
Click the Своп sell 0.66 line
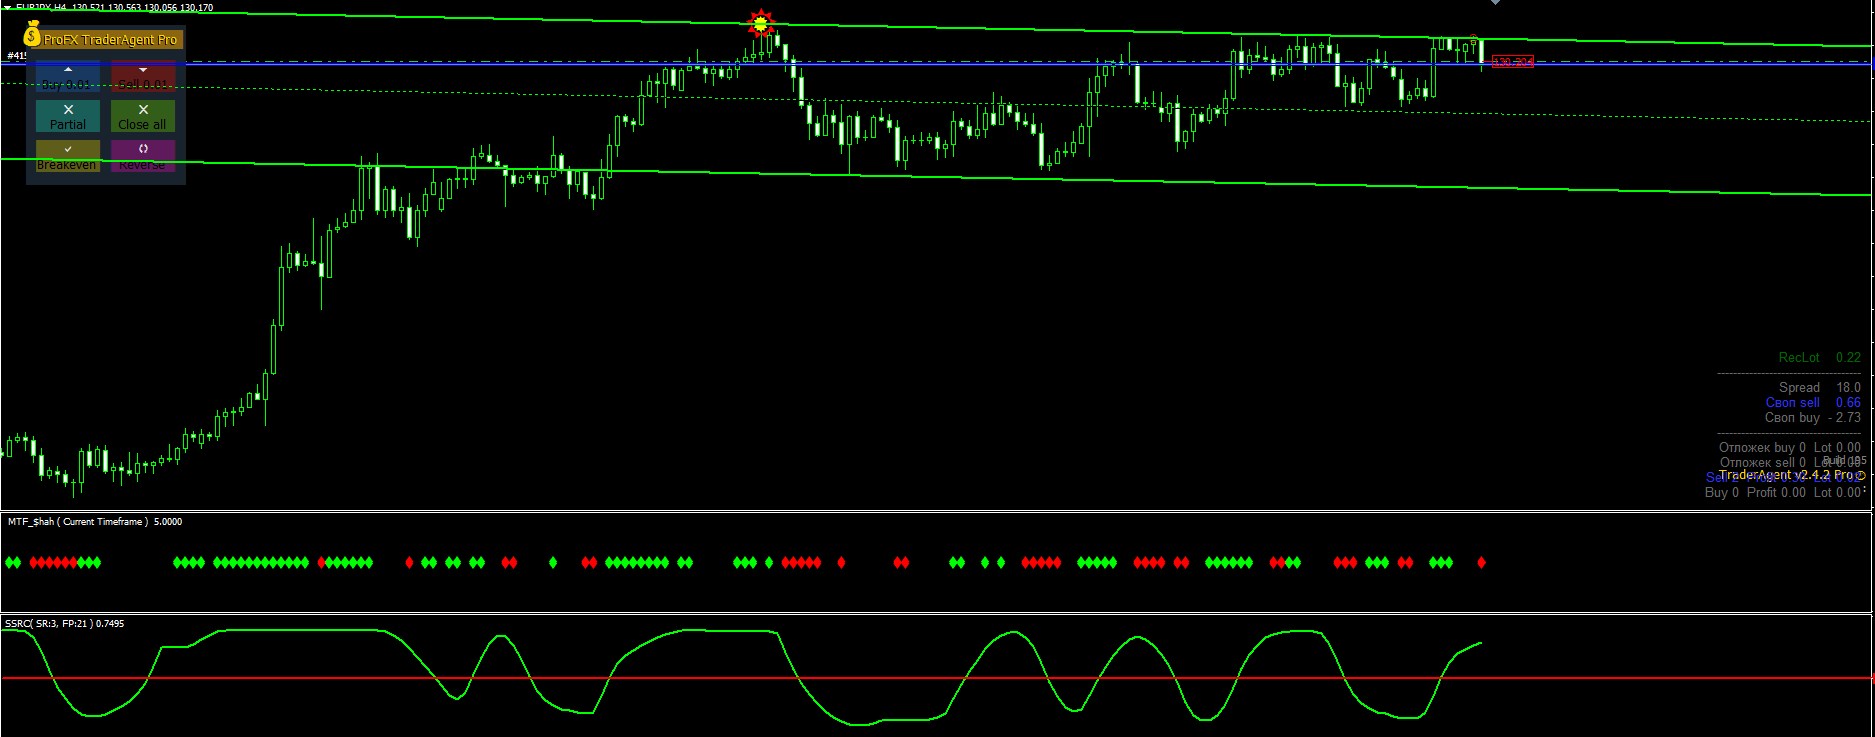click(x=1812, y=402)
